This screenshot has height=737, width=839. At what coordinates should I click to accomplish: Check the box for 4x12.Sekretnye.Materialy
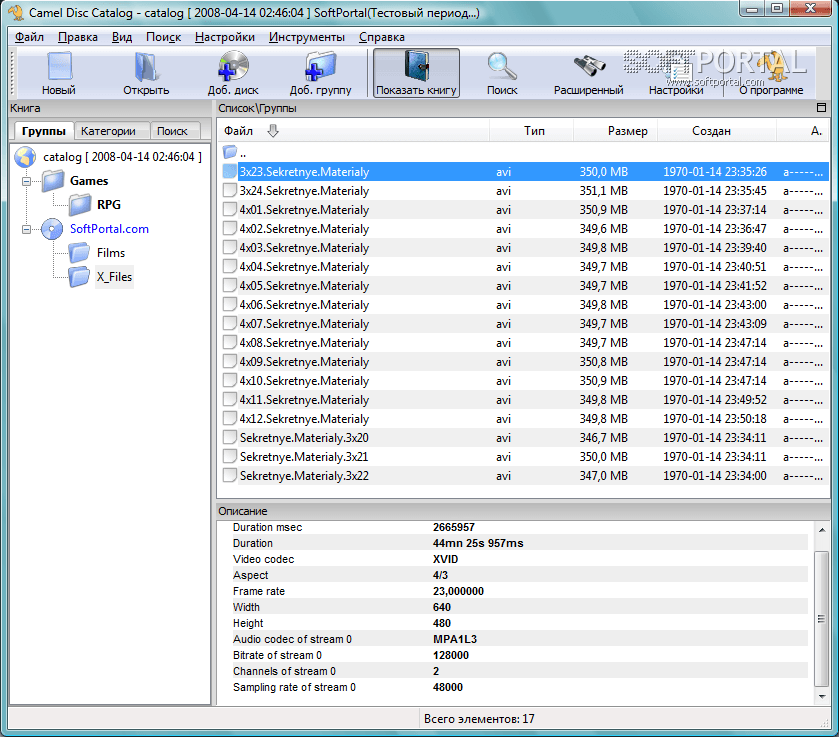point(230,419)
